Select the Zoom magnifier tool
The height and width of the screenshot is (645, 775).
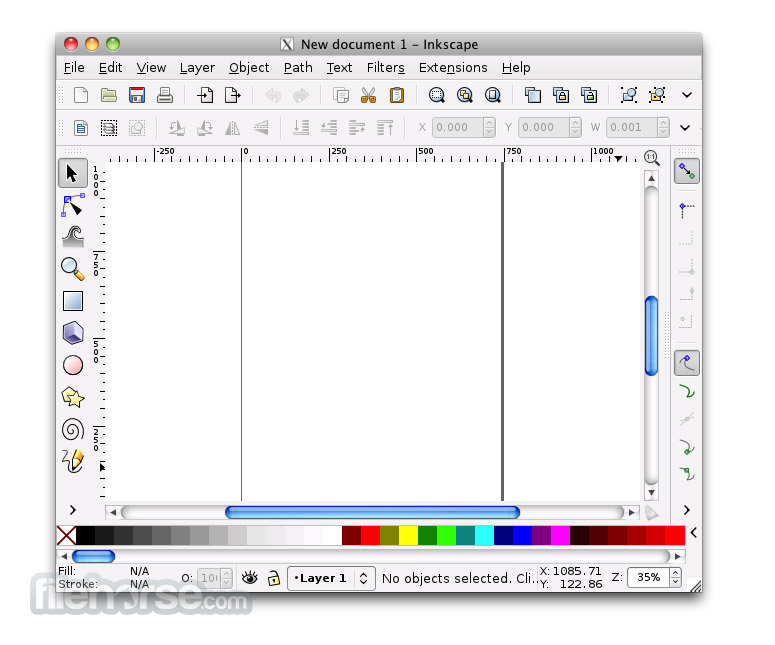click(73, 269)
